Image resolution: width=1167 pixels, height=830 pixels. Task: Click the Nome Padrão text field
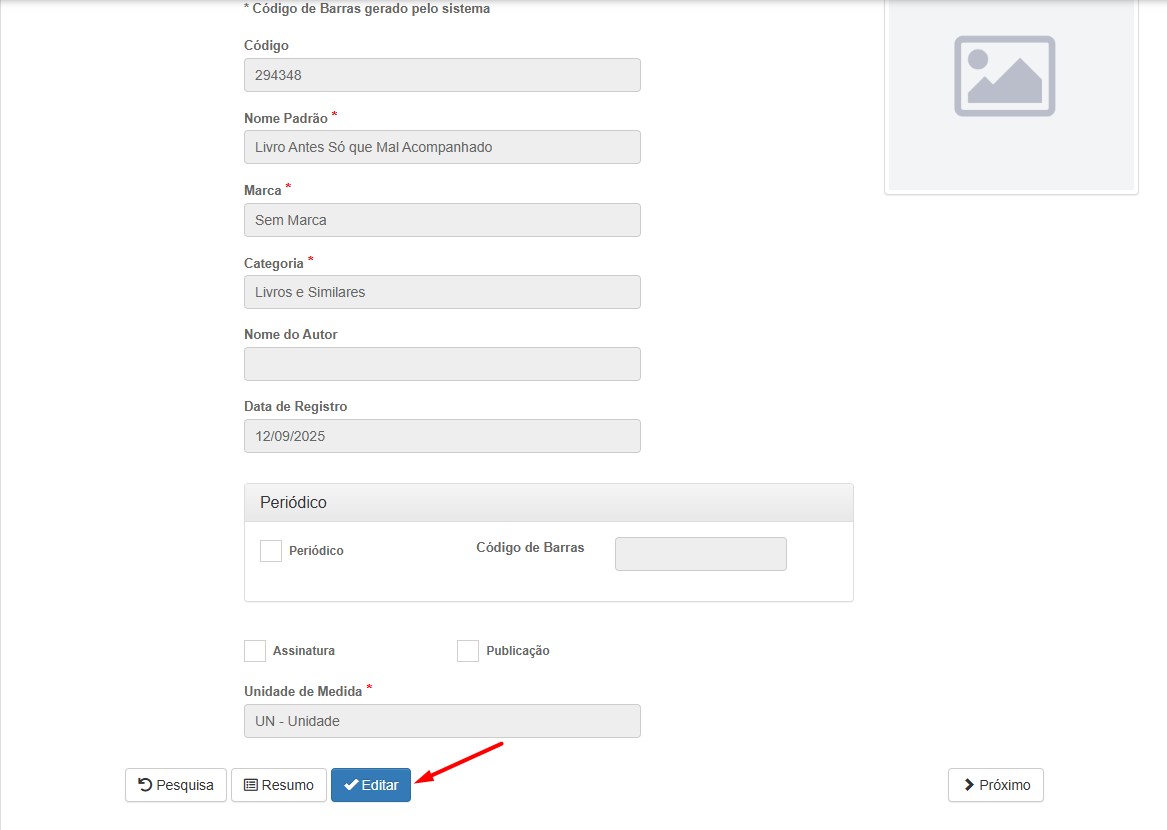click(x=442, y=147)
